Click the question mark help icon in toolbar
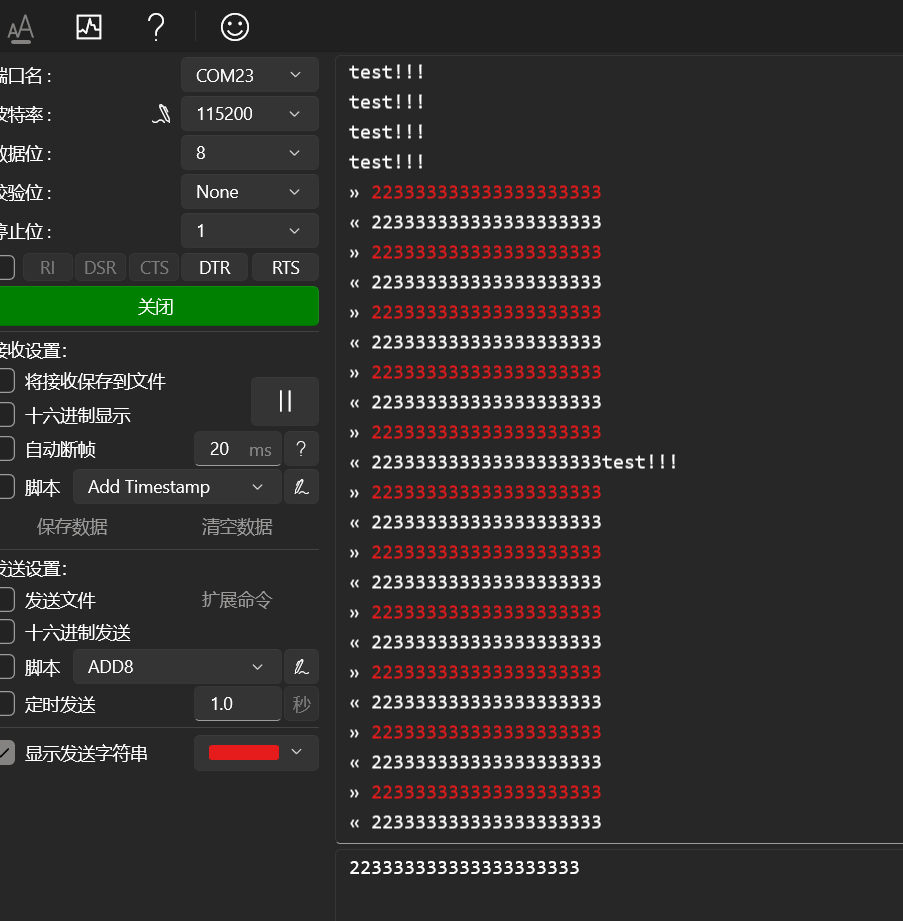The width and height of the screenshot is (903, 921). (x=156, y=27)
